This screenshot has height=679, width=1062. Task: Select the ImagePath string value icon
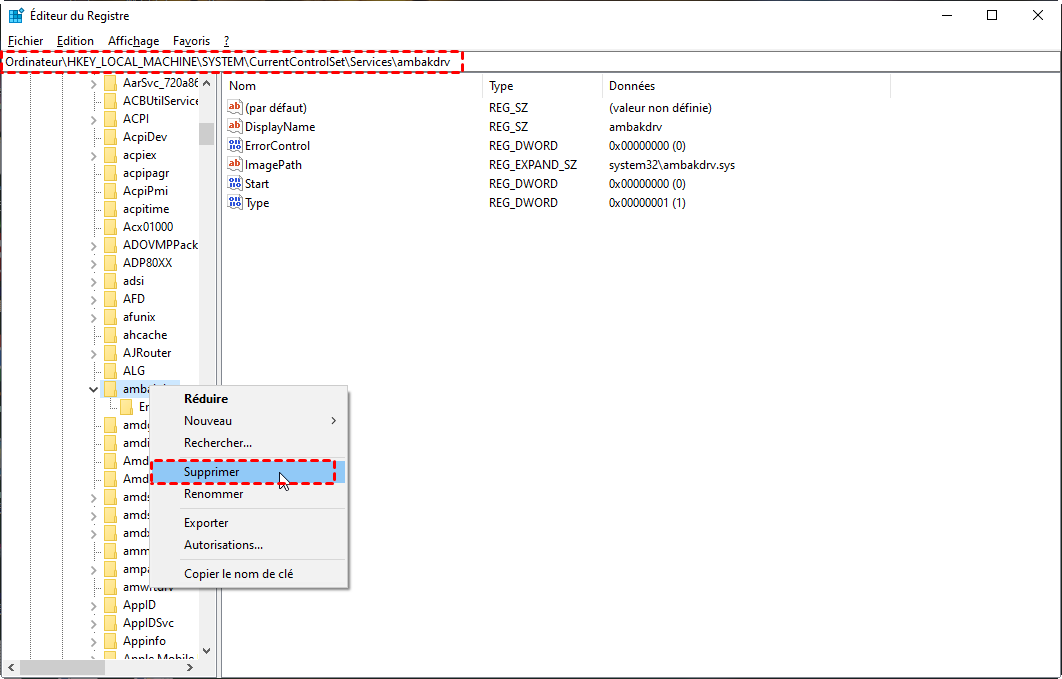pos(234,165)
